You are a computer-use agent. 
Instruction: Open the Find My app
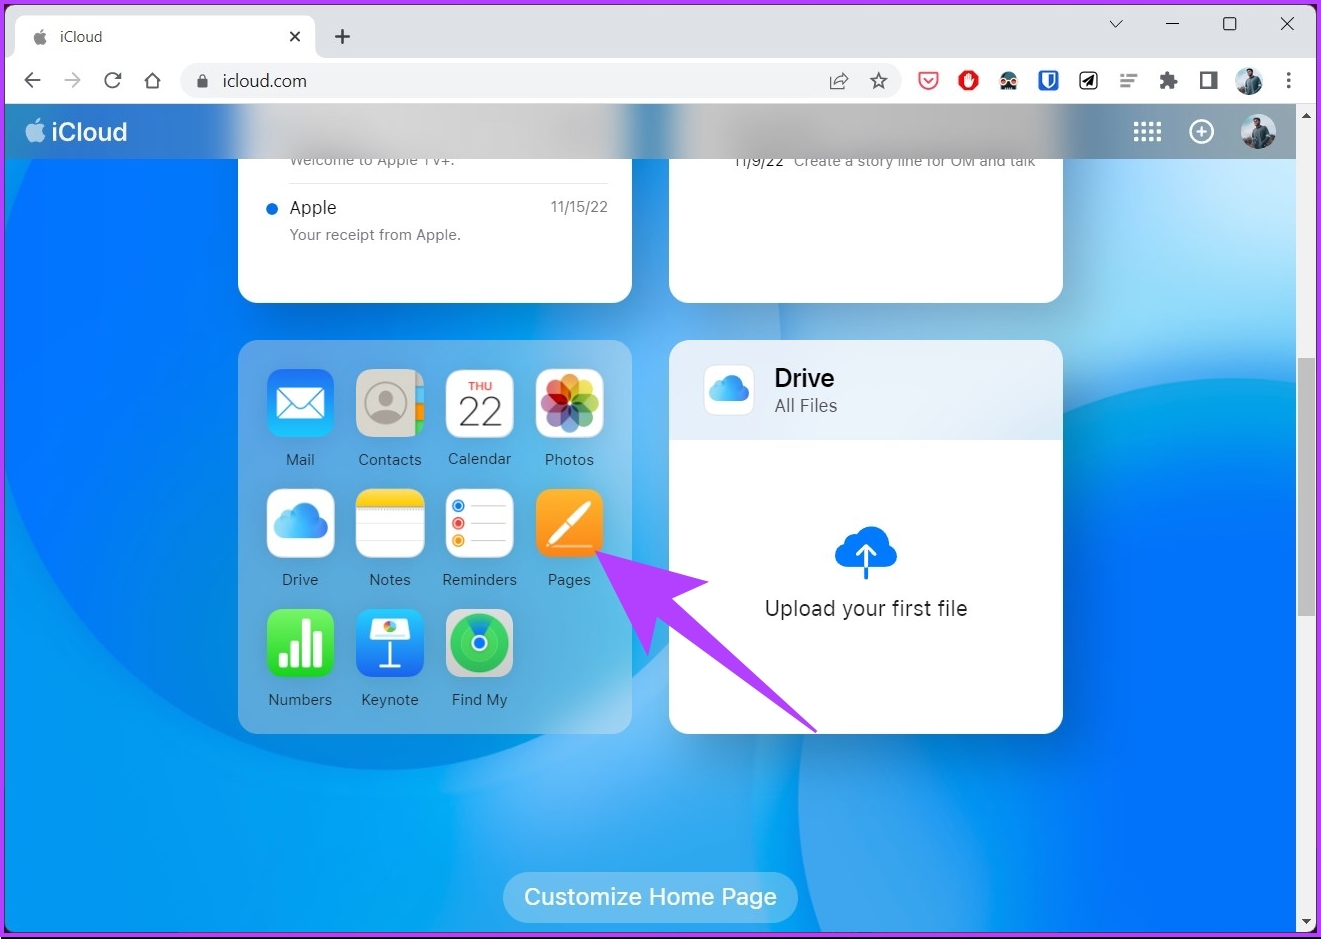click(479, 643)
